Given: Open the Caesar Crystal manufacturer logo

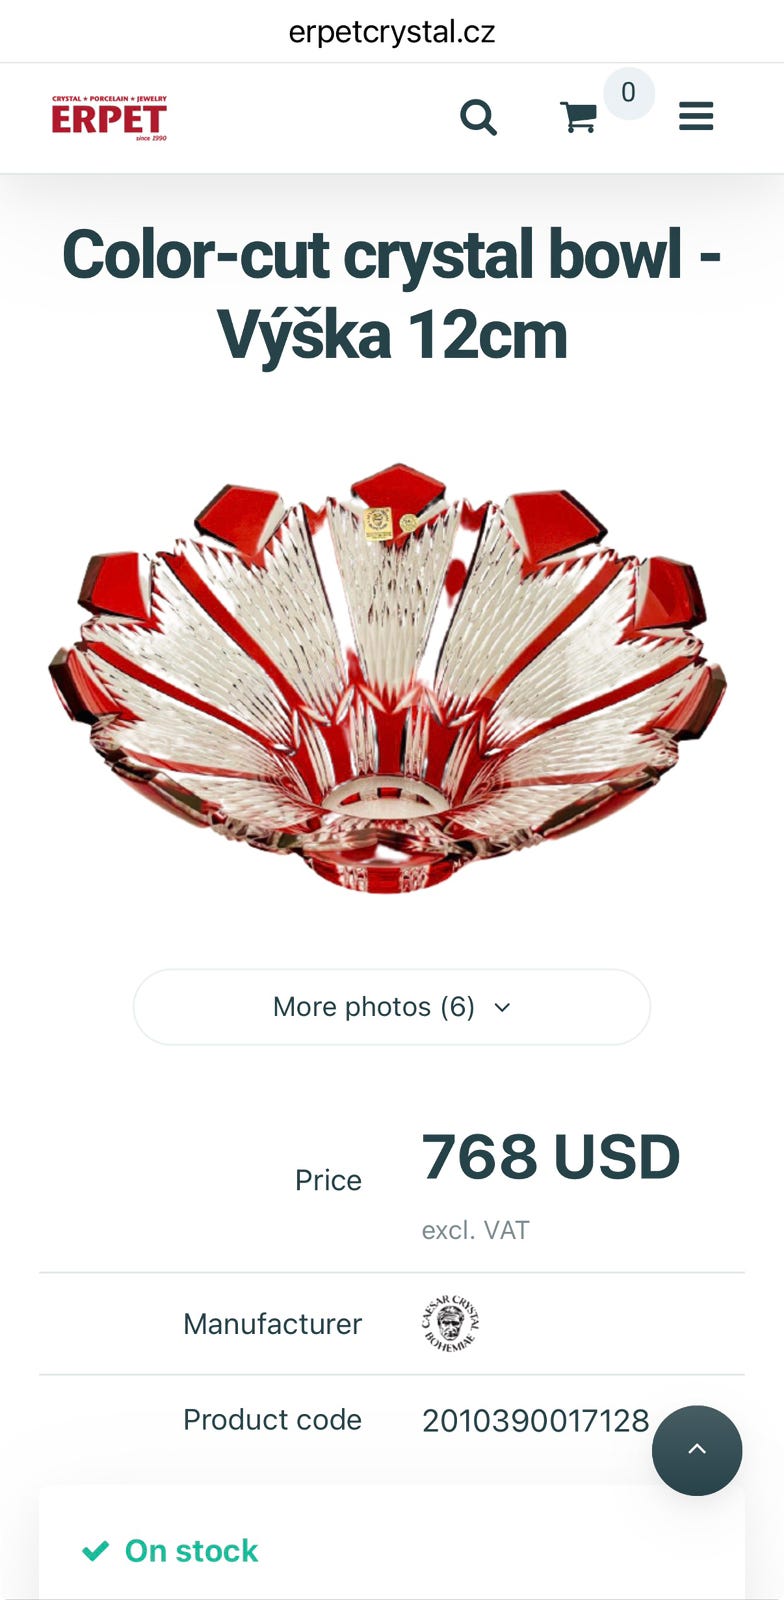Looking at the screenshot, I should 450,1323.
